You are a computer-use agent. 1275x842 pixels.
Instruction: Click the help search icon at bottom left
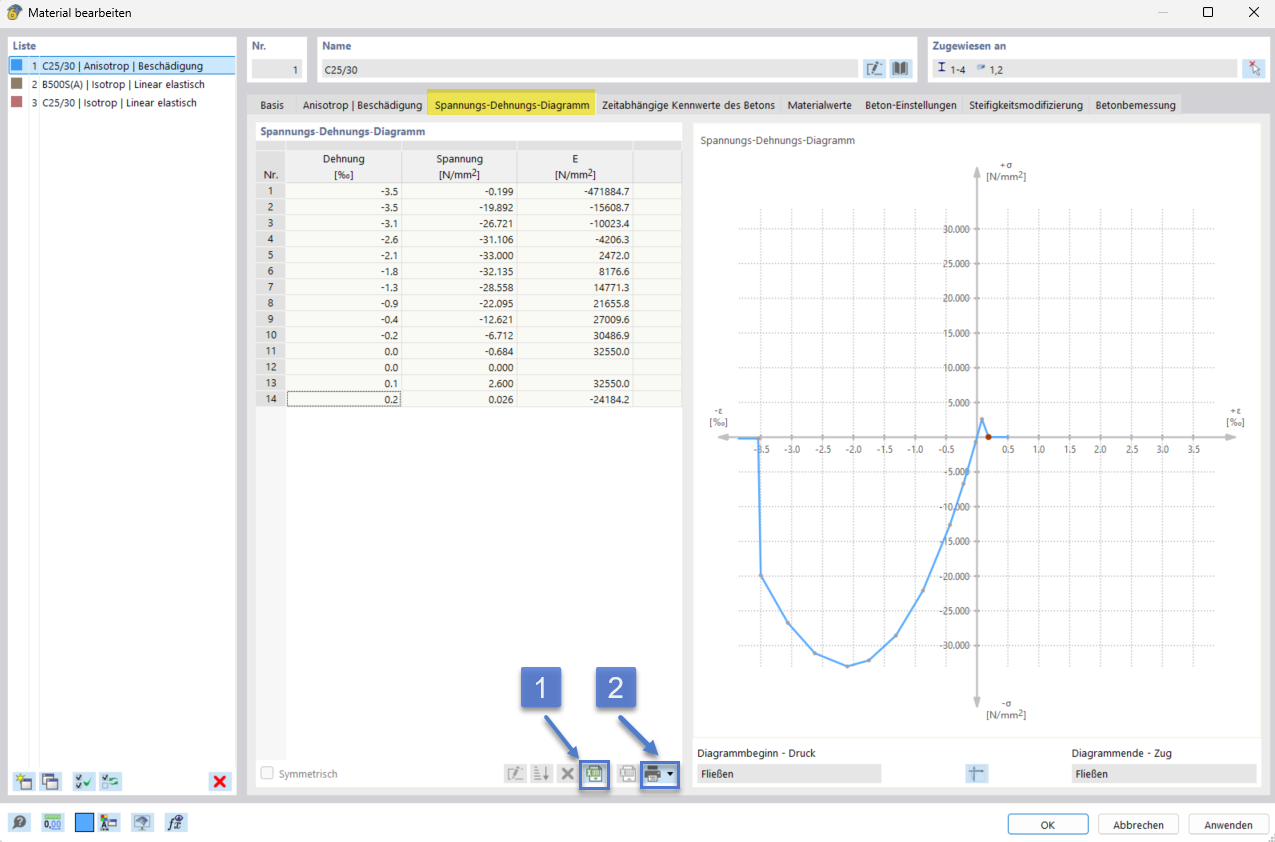pyautogui.click(x=19, y=822)
